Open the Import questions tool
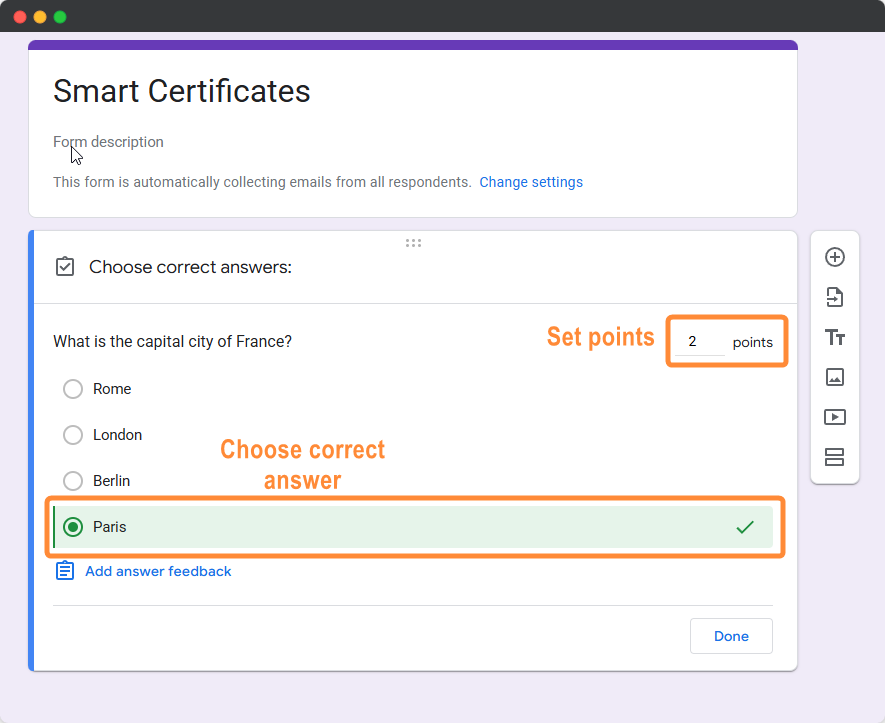The height and width of the screenshot is (723, 885). [x=835, y=297]
